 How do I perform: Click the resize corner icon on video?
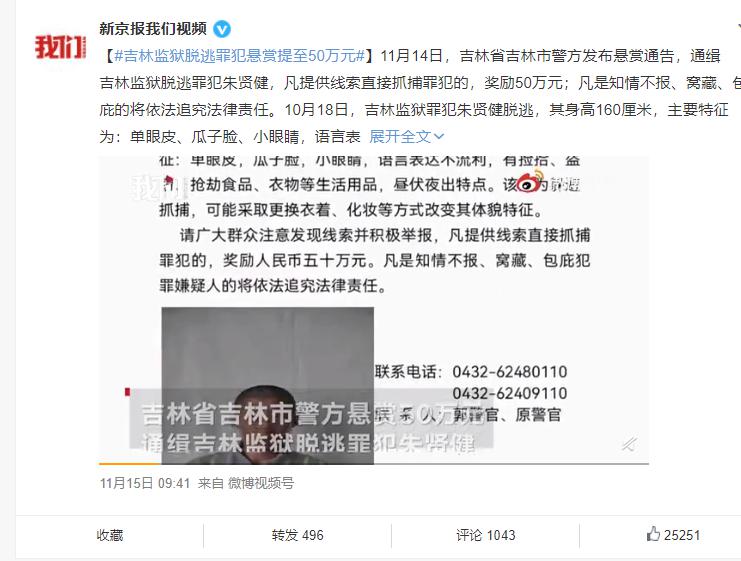click(629, 444)
